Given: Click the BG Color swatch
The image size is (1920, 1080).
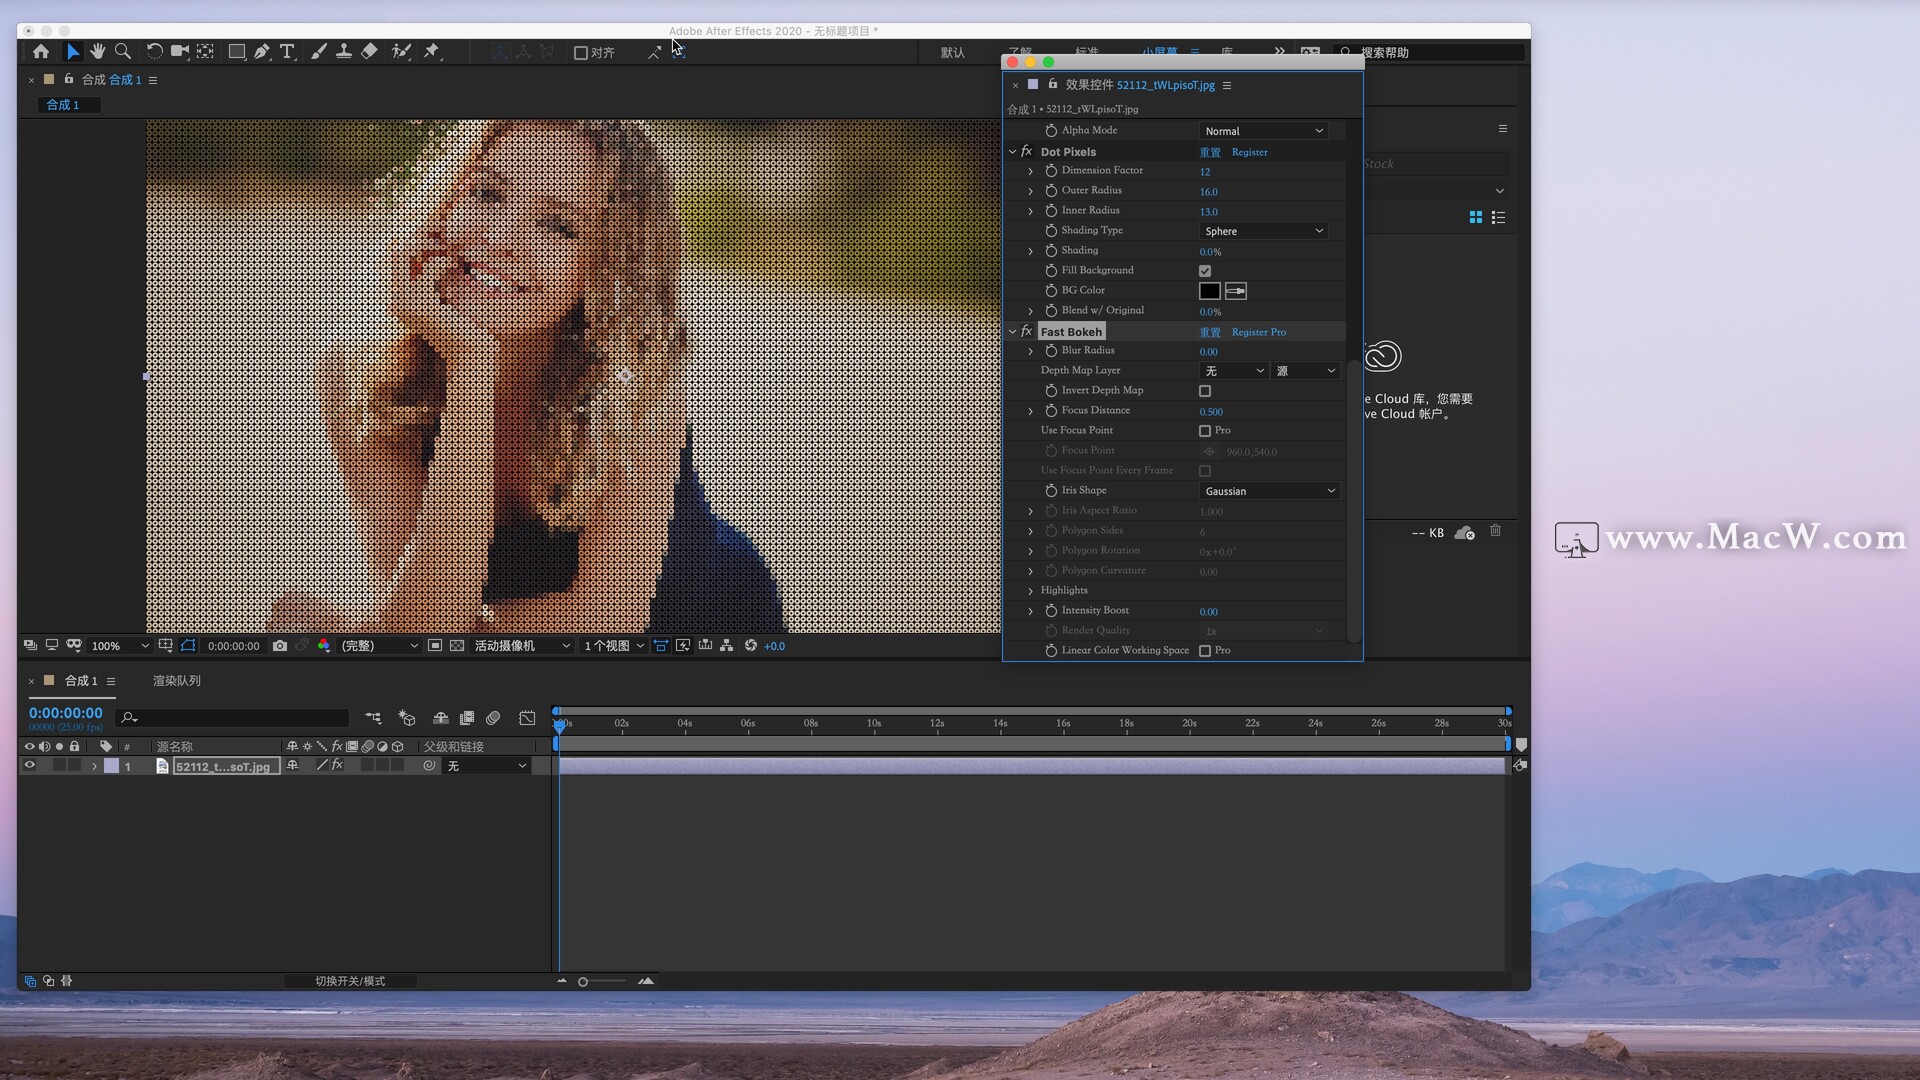Looking at the screenshot, I should coord(1209,290).
